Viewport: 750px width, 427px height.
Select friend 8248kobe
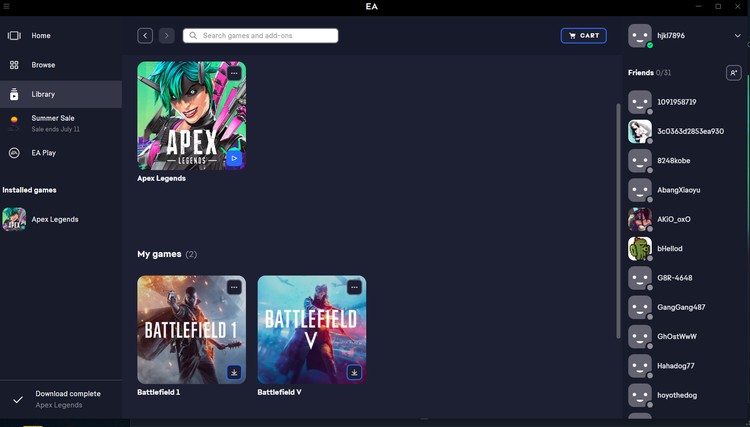coord(685,161)
